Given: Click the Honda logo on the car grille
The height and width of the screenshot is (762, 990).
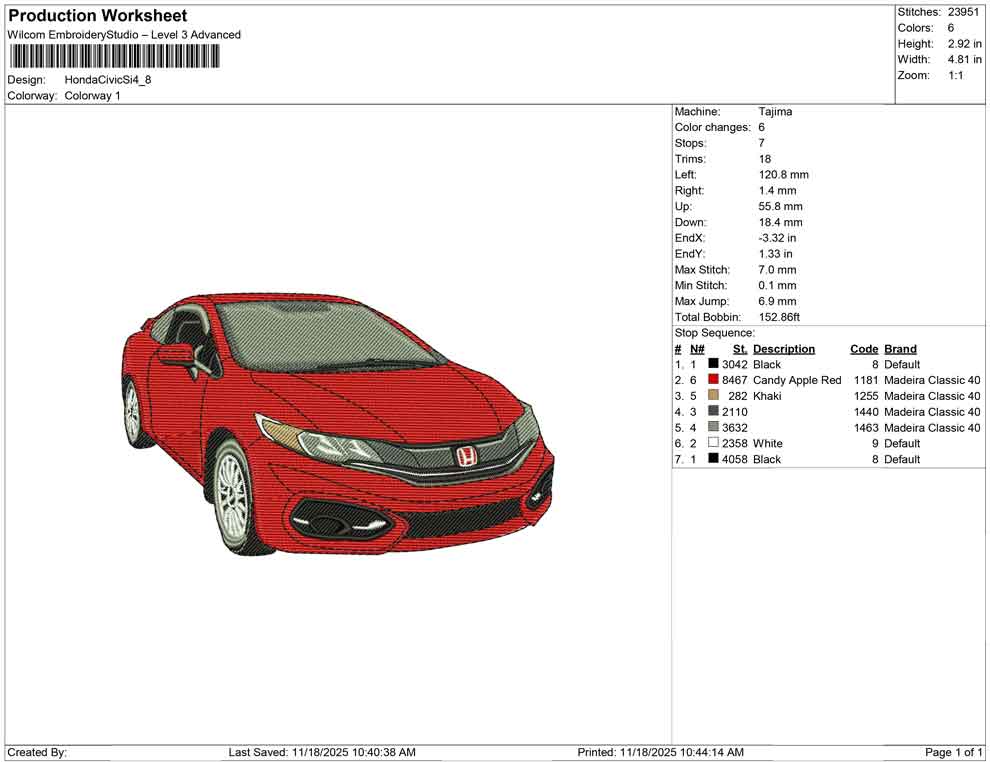Looking at the screenshot, I should [x=466, y=455].
